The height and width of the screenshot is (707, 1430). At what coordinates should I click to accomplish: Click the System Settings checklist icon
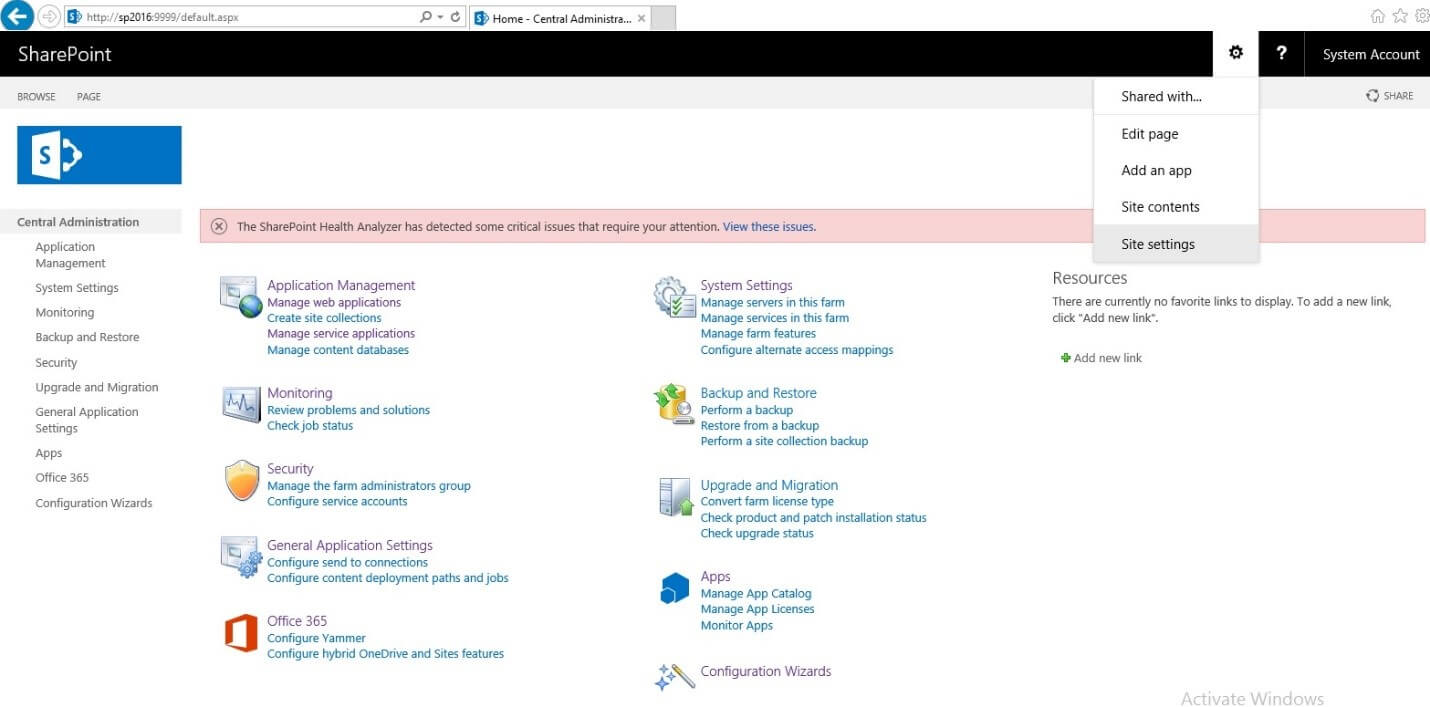point(675,298)
